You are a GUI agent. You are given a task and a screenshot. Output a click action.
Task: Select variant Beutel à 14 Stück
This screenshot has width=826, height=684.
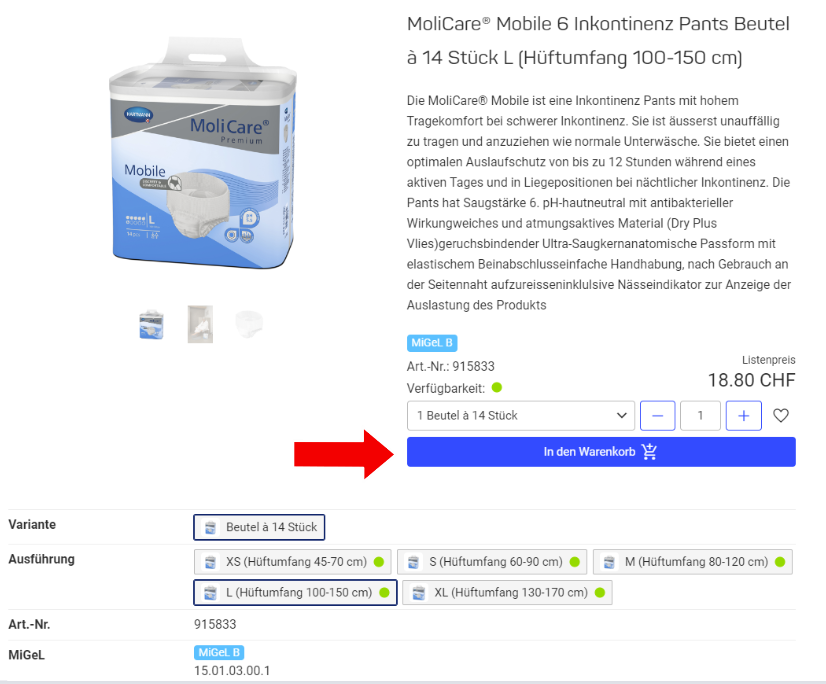(x=259, y=527)
